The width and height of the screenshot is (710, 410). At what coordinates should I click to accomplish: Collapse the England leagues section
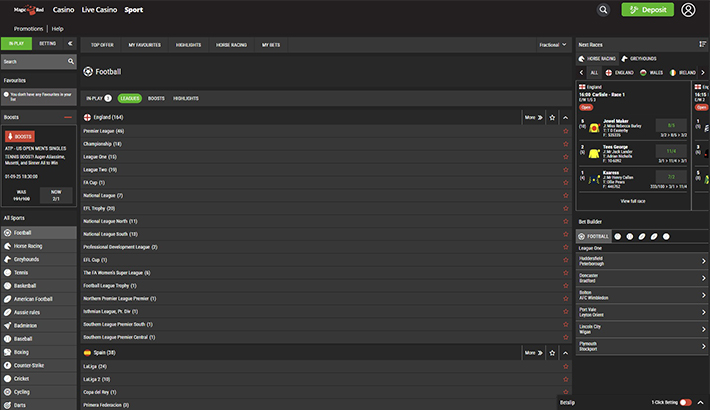coord(565,117)
